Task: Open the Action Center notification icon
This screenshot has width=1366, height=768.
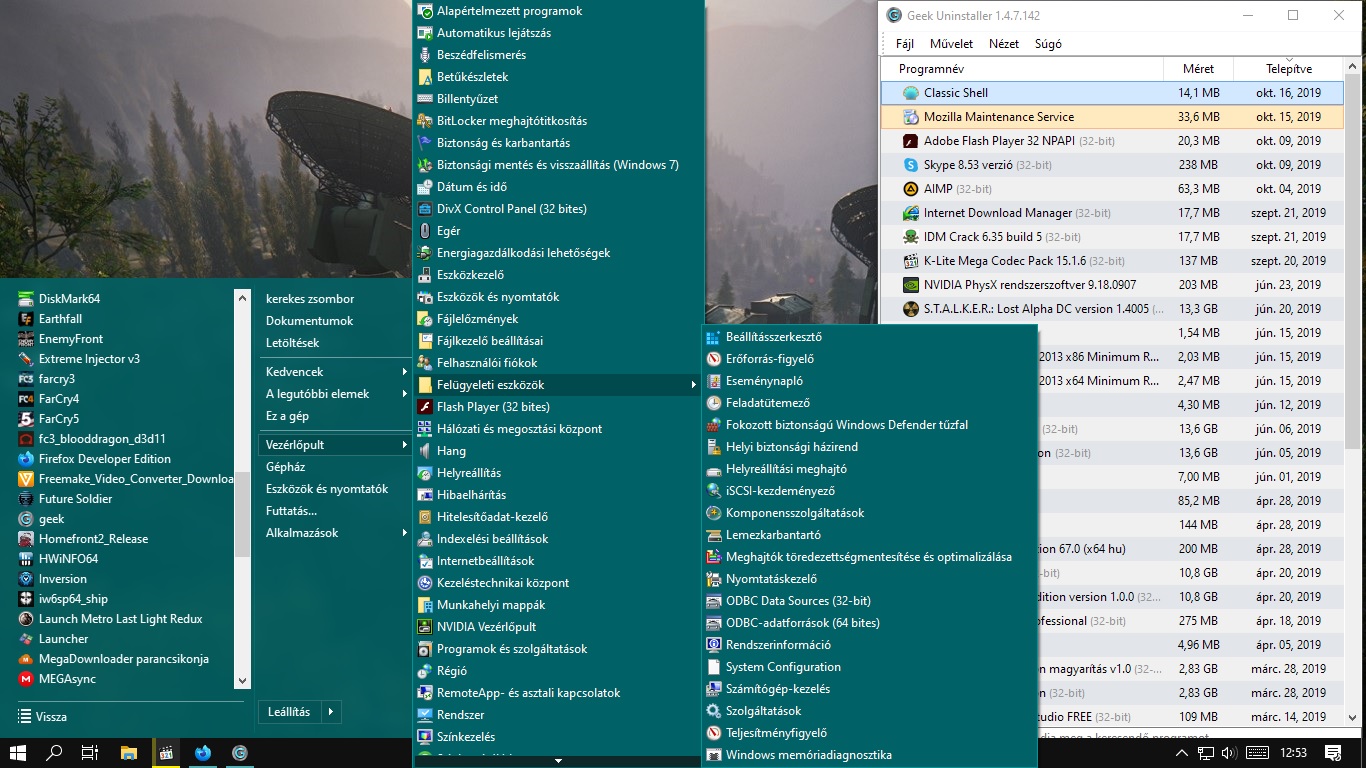Action: point(1332,753)
